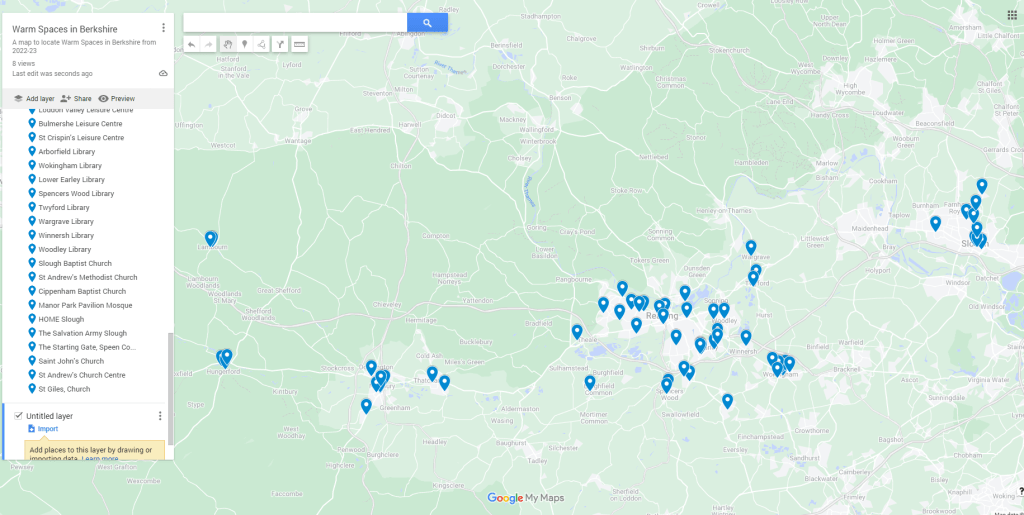This screenshot has height=515, width=1024.
Task: Open map title three-dot options menu
Action: click(x=163, y=28)
